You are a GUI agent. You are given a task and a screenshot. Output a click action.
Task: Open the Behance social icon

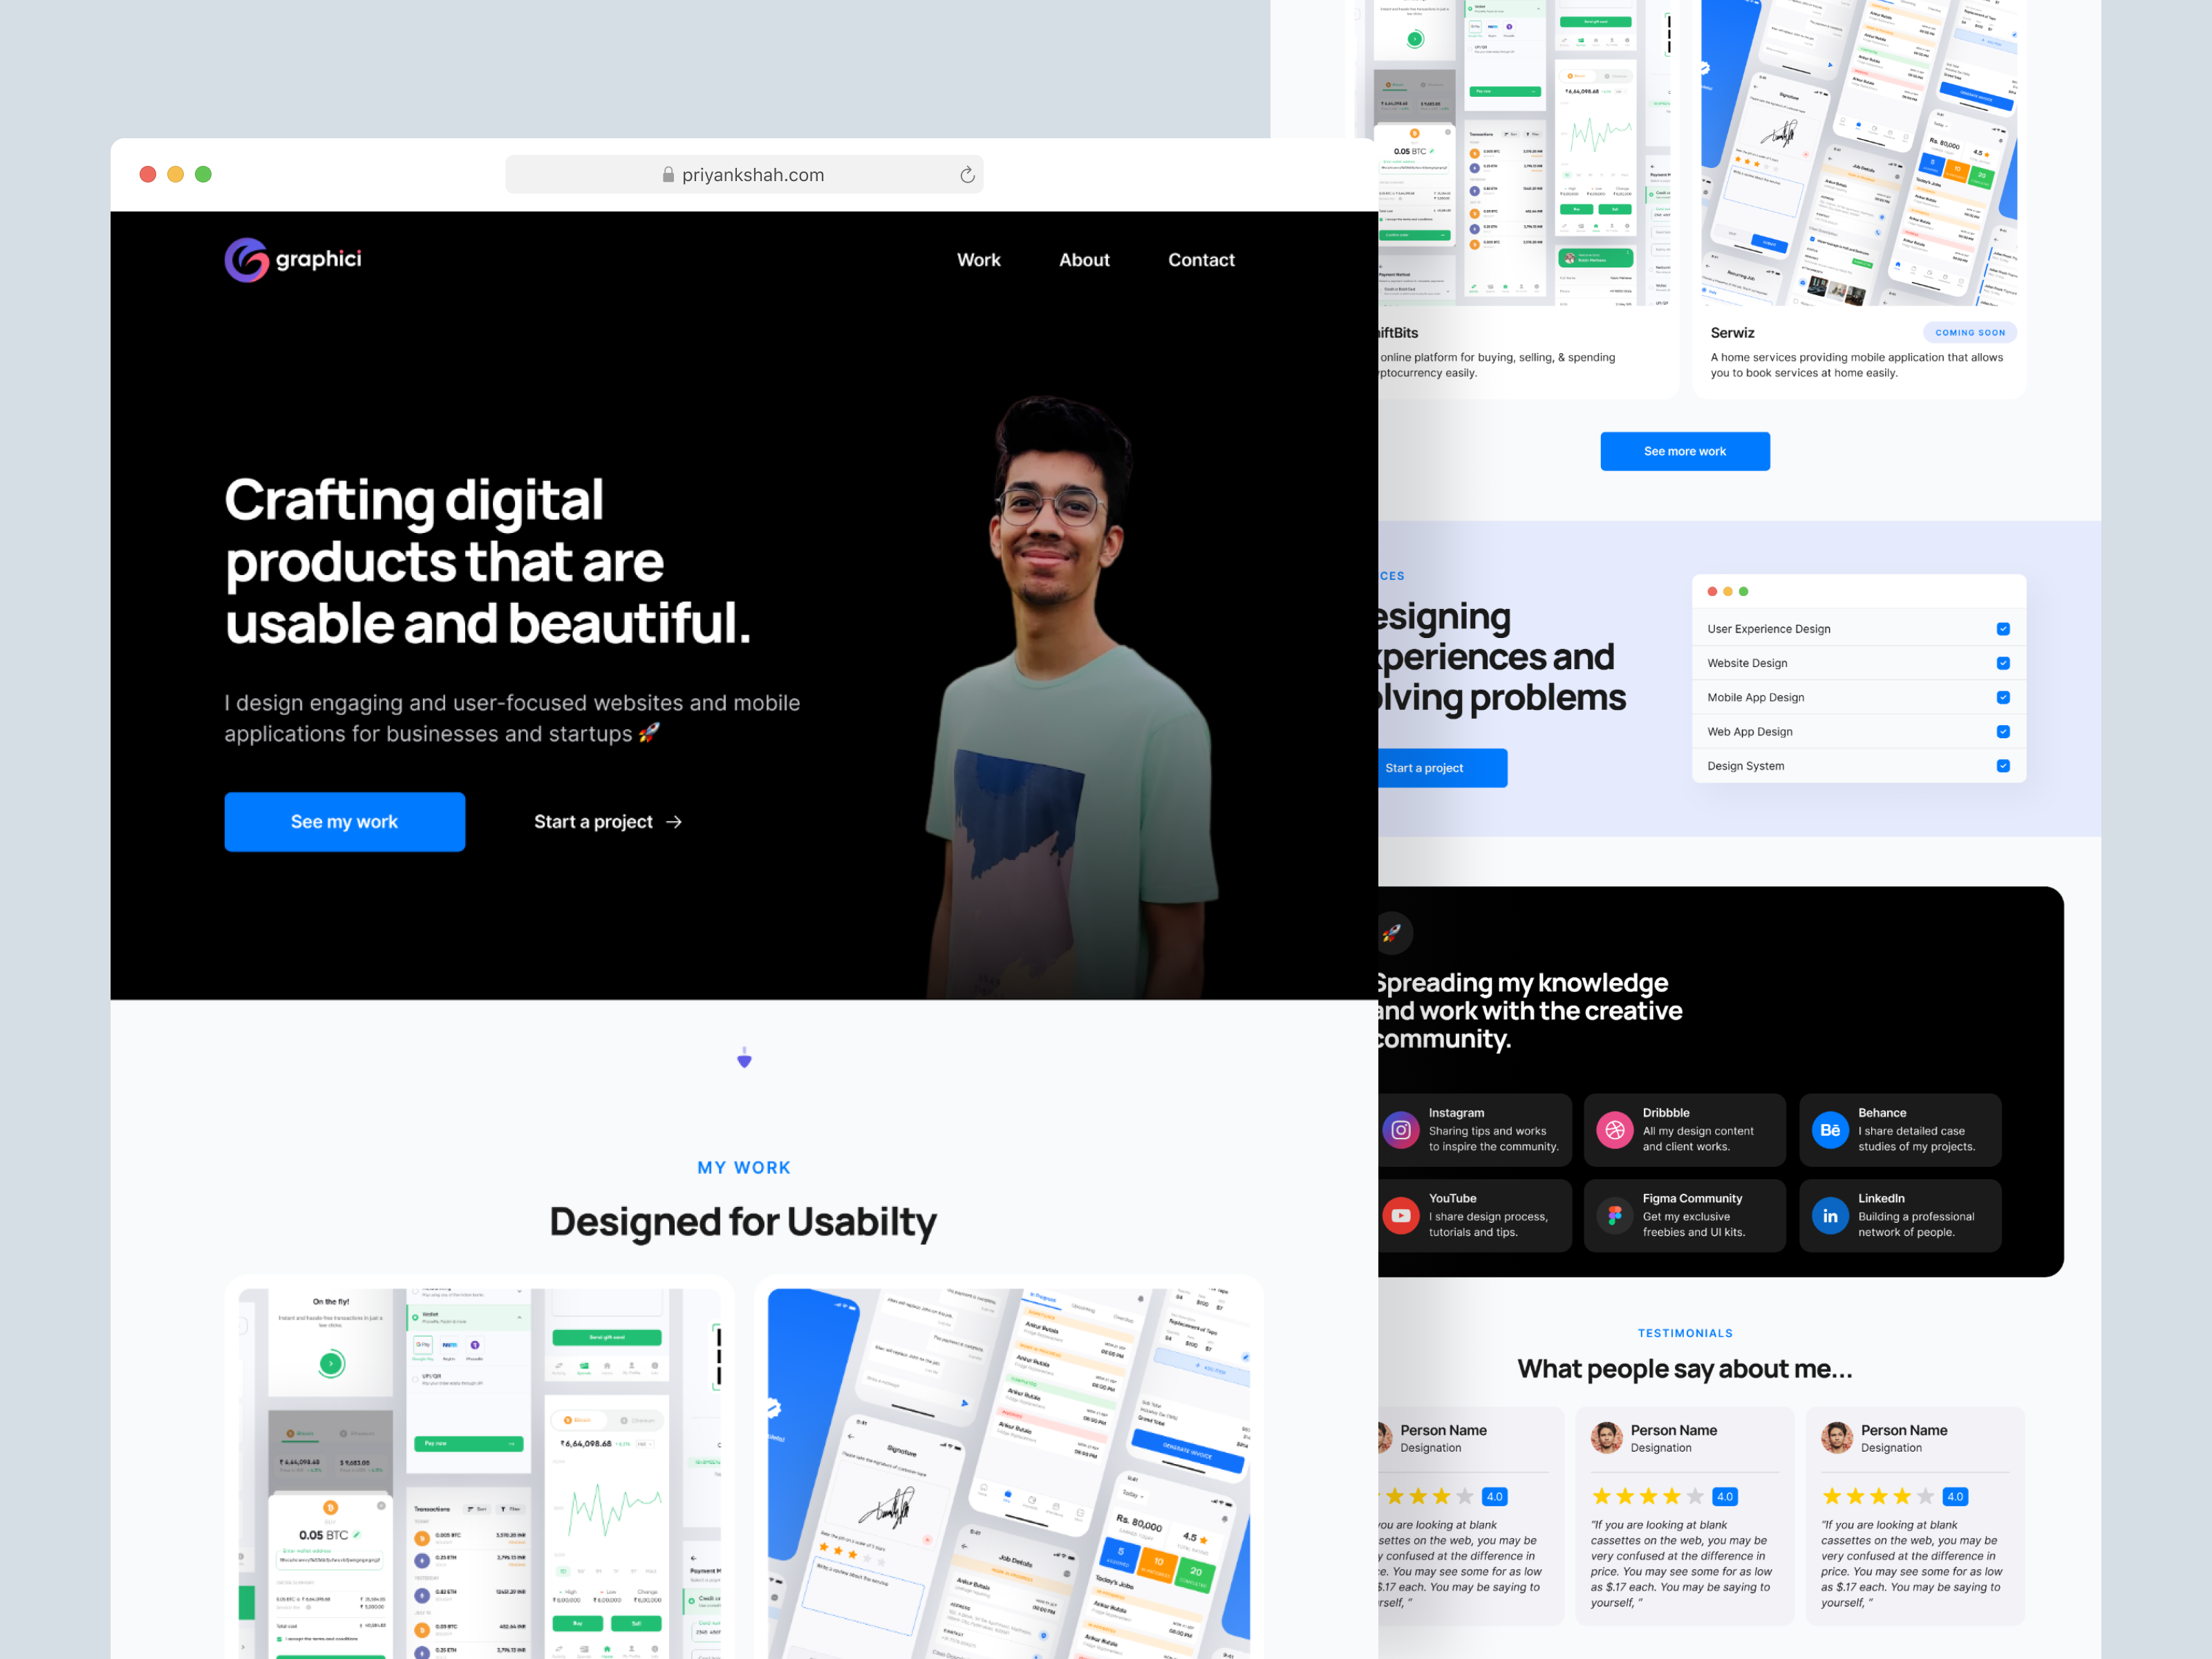(x=1829, y=1130)
